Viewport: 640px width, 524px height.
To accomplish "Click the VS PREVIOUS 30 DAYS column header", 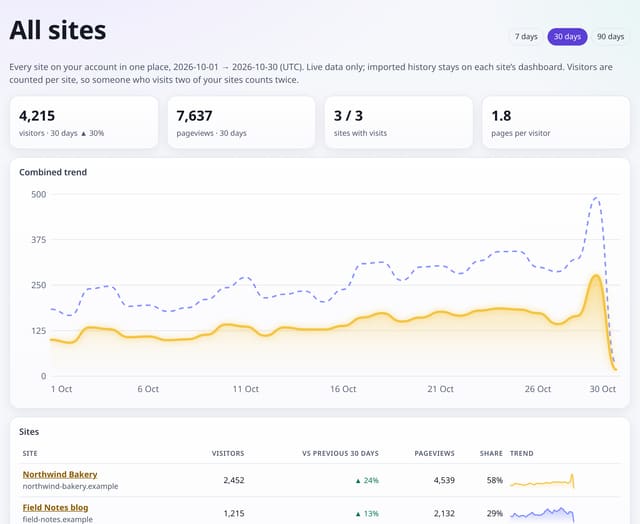I will click(x=340, y=453).
